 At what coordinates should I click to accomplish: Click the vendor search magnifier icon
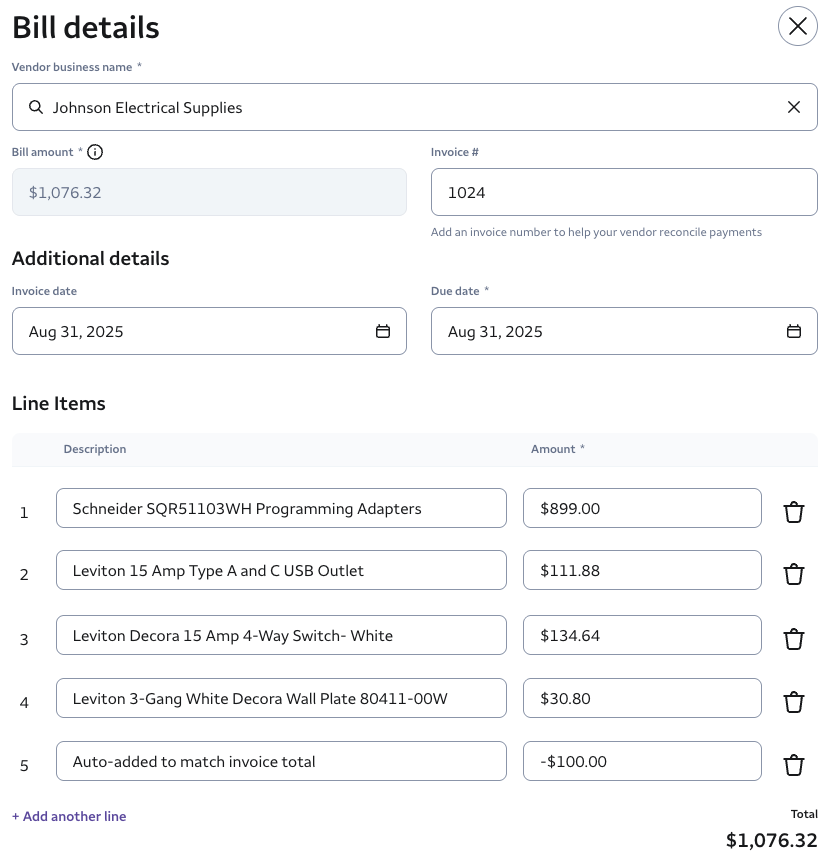[x=36, y=107]
